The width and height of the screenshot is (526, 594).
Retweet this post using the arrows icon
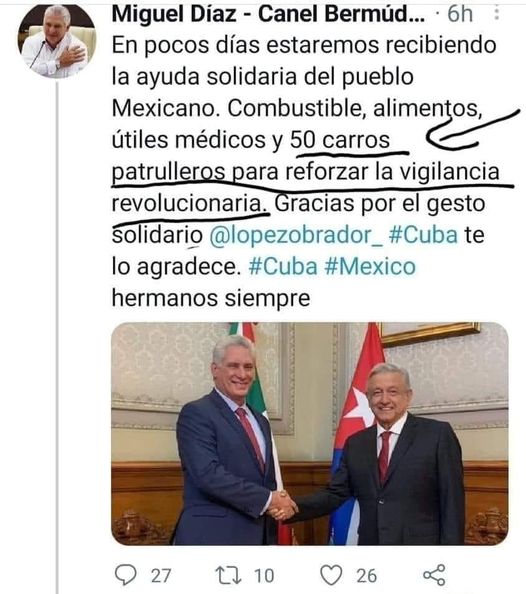(228, 575)
